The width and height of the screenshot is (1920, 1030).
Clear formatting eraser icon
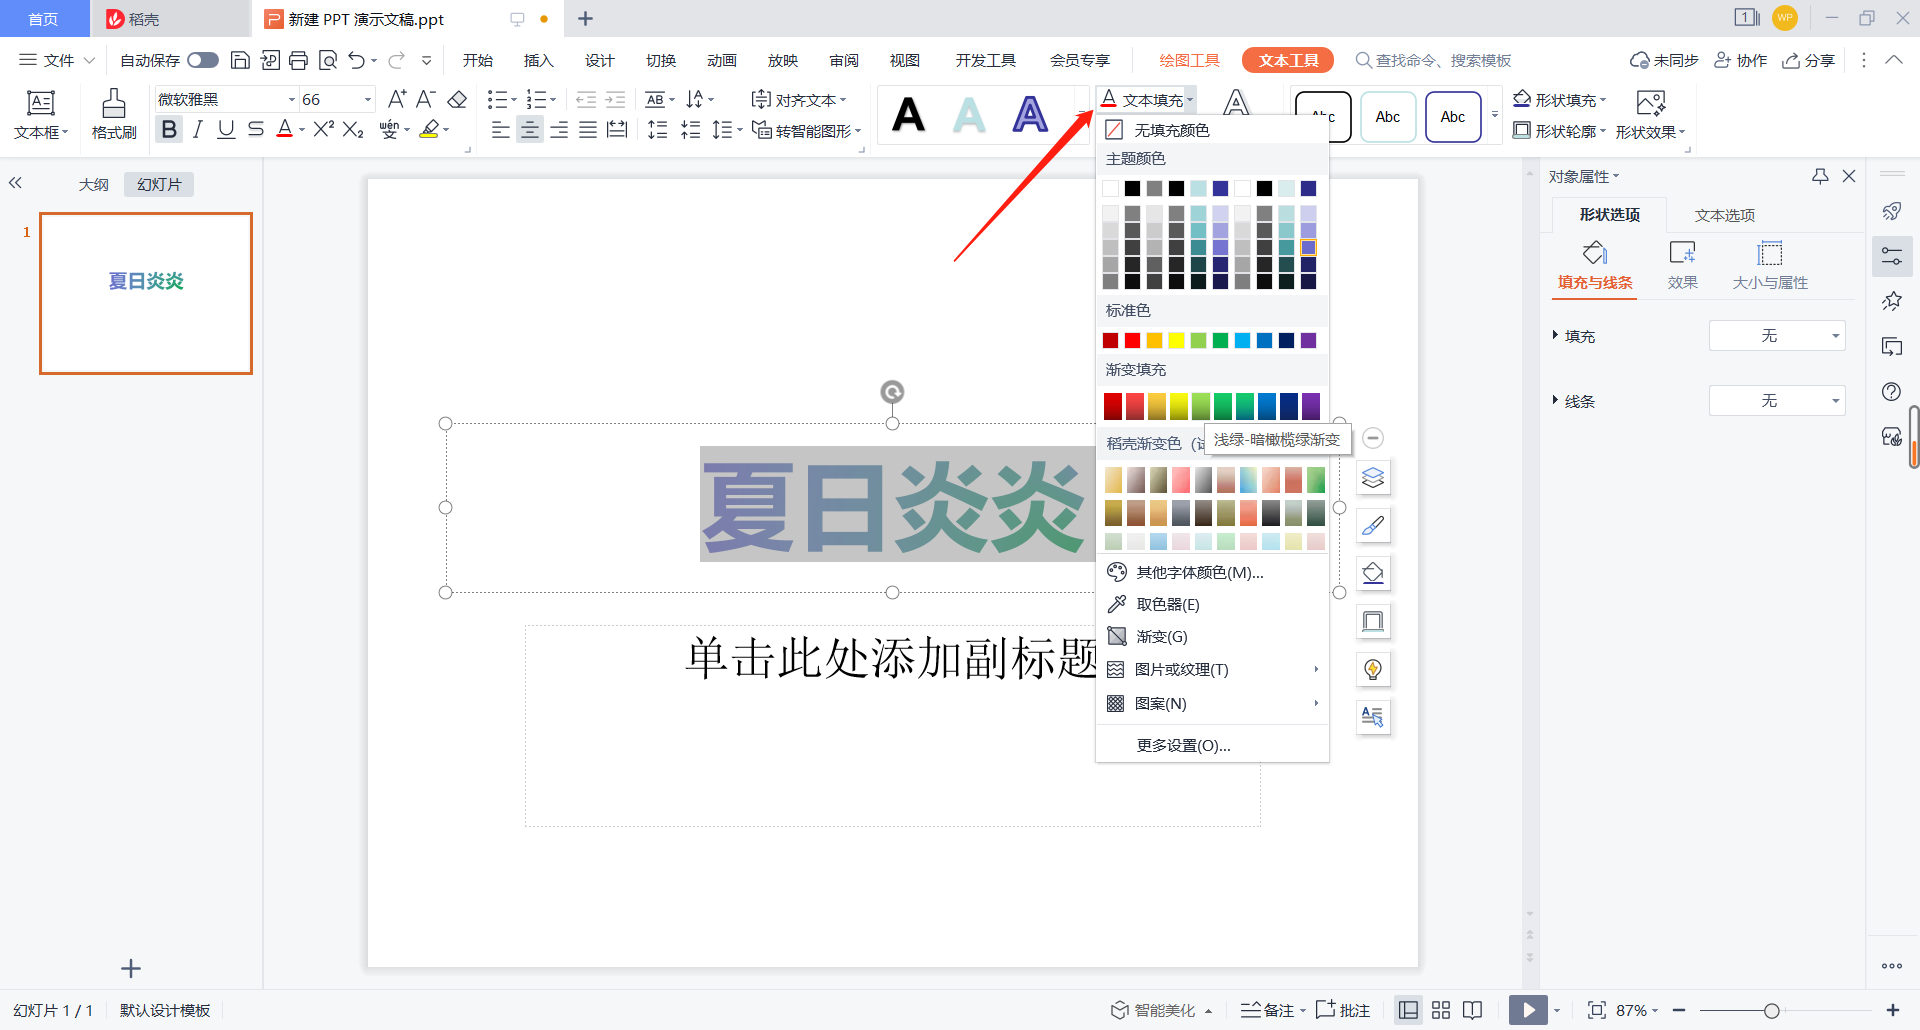click(x=457, y=99)
